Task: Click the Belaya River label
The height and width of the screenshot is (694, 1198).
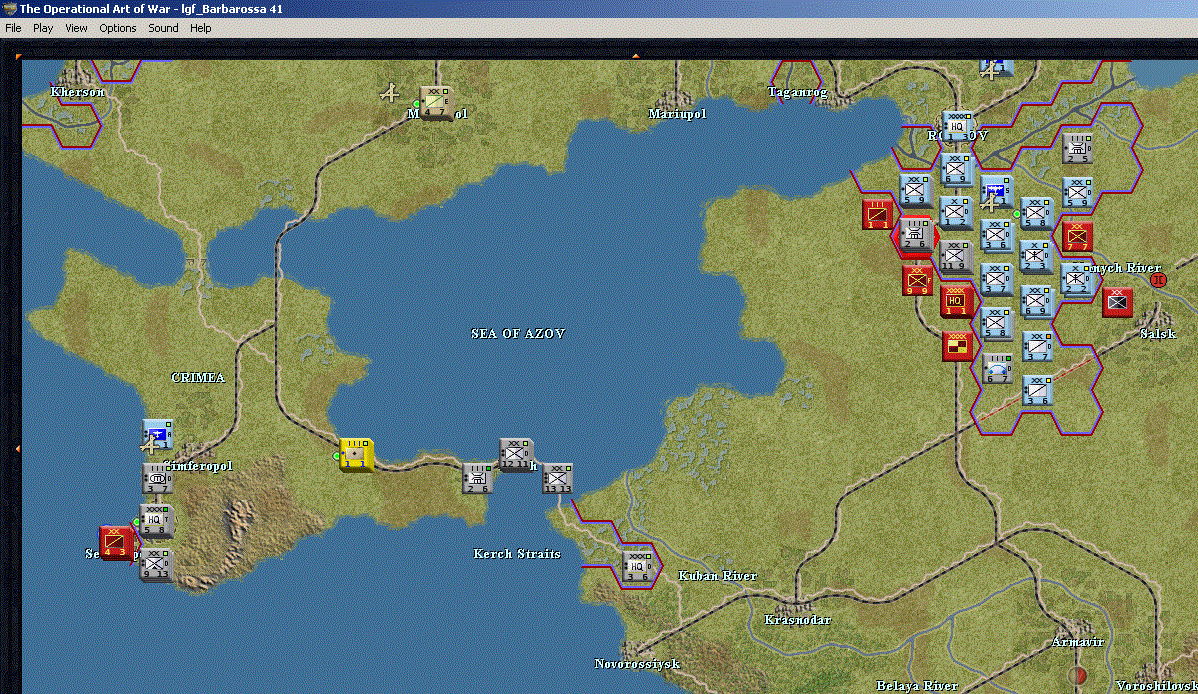Action: pyautogui.click(x=917, y=686)
